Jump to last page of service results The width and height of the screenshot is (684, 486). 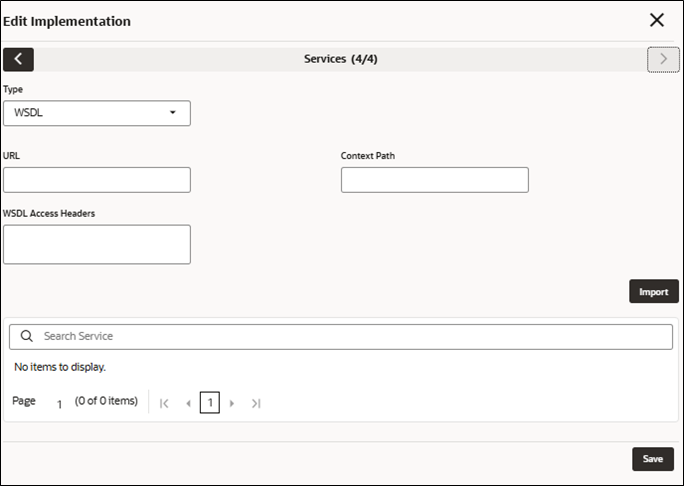tap(256, 403)
